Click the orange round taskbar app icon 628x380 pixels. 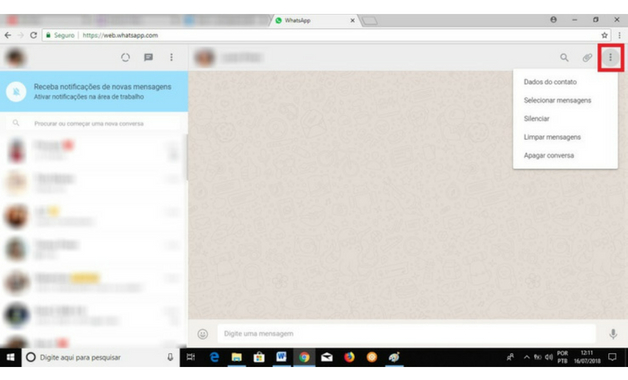[x=372, y=357]
